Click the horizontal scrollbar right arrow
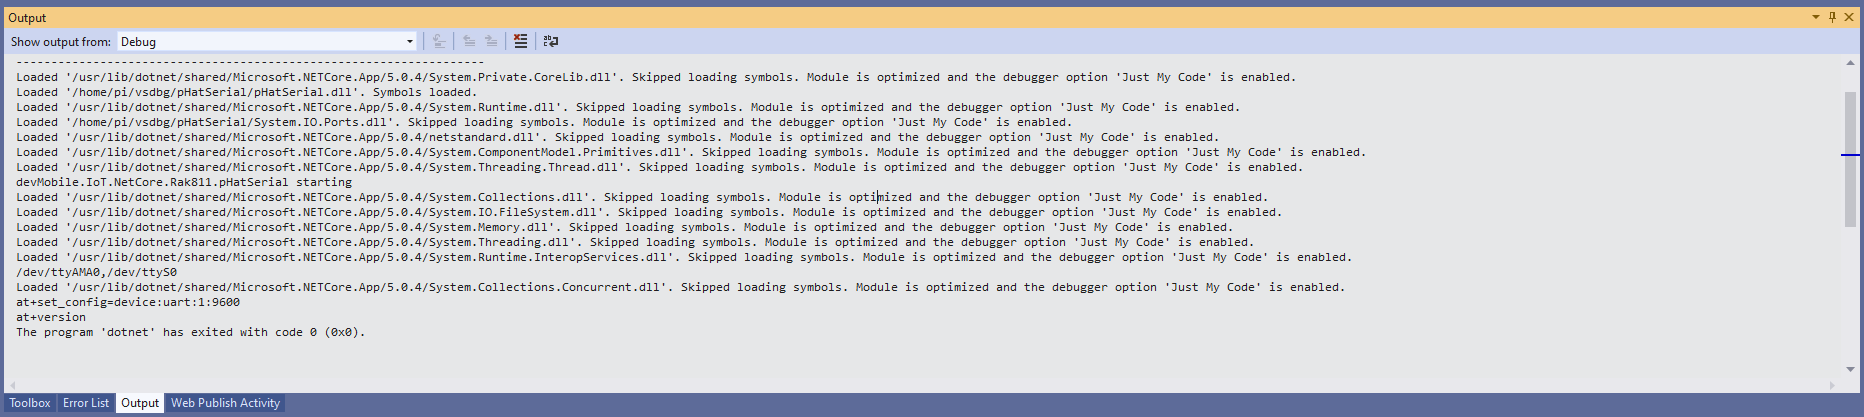This screenshot has height=417, width=1864. tap(1832, 385)
